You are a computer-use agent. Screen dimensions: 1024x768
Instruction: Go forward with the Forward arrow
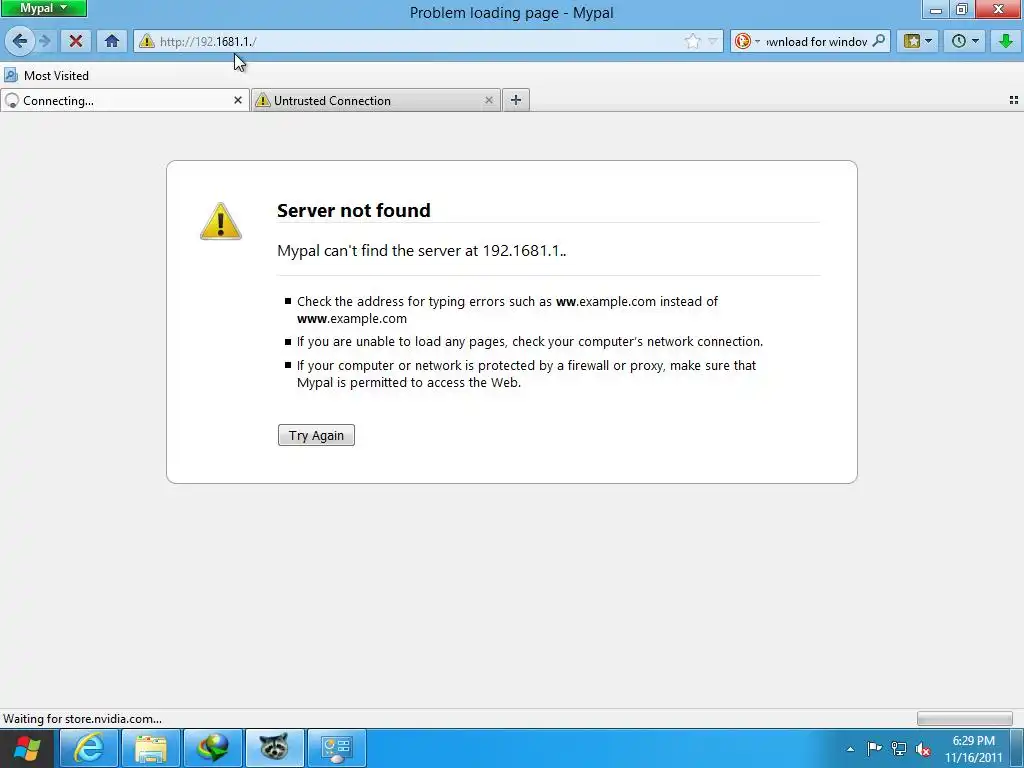pyautogui.click(x=44, y=41)
